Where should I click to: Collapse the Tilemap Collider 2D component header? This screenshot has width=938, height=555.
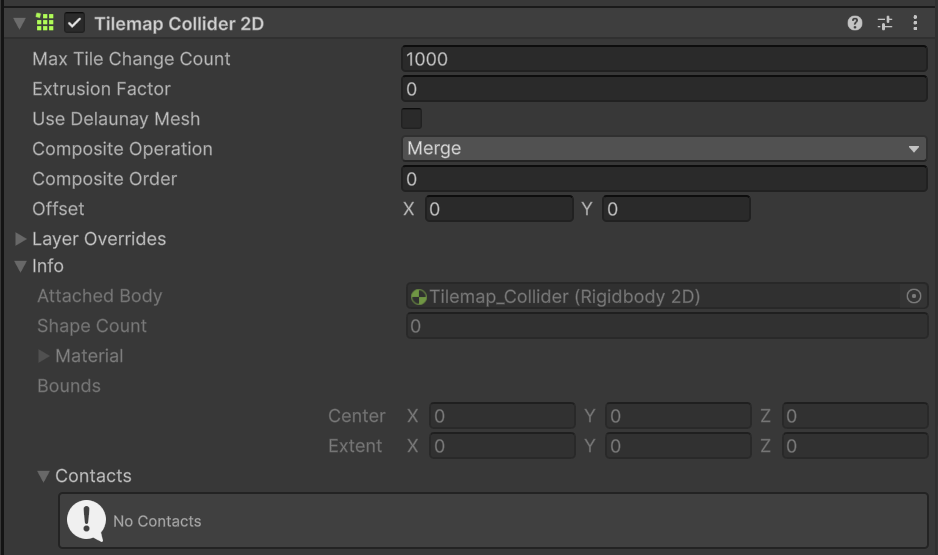[19, 23]
